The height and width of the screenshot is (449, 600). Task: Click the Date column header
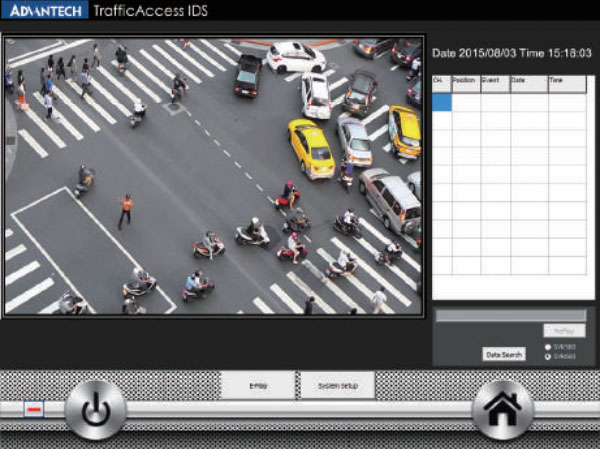529,84
